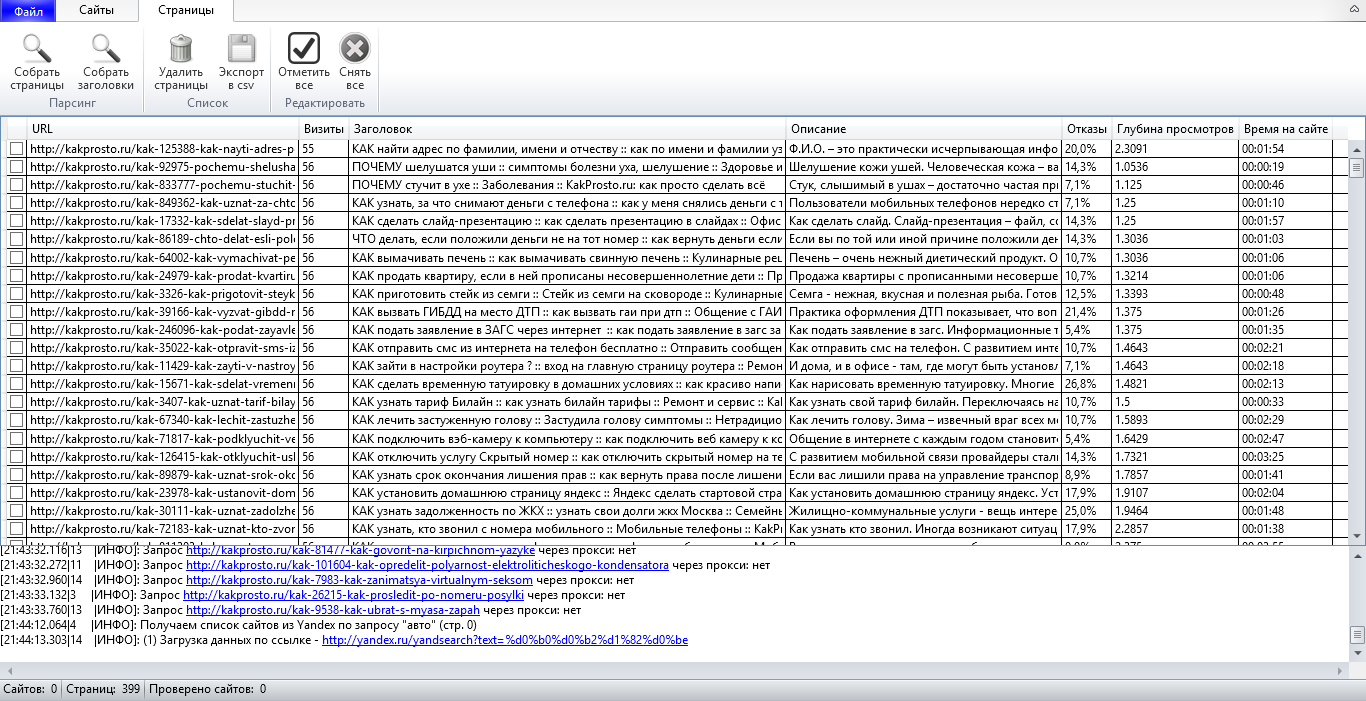This screenshot has height=701, width=1366.
Task: Open the yandex.ru/yandsearch link in log
Action: [504, 640]
